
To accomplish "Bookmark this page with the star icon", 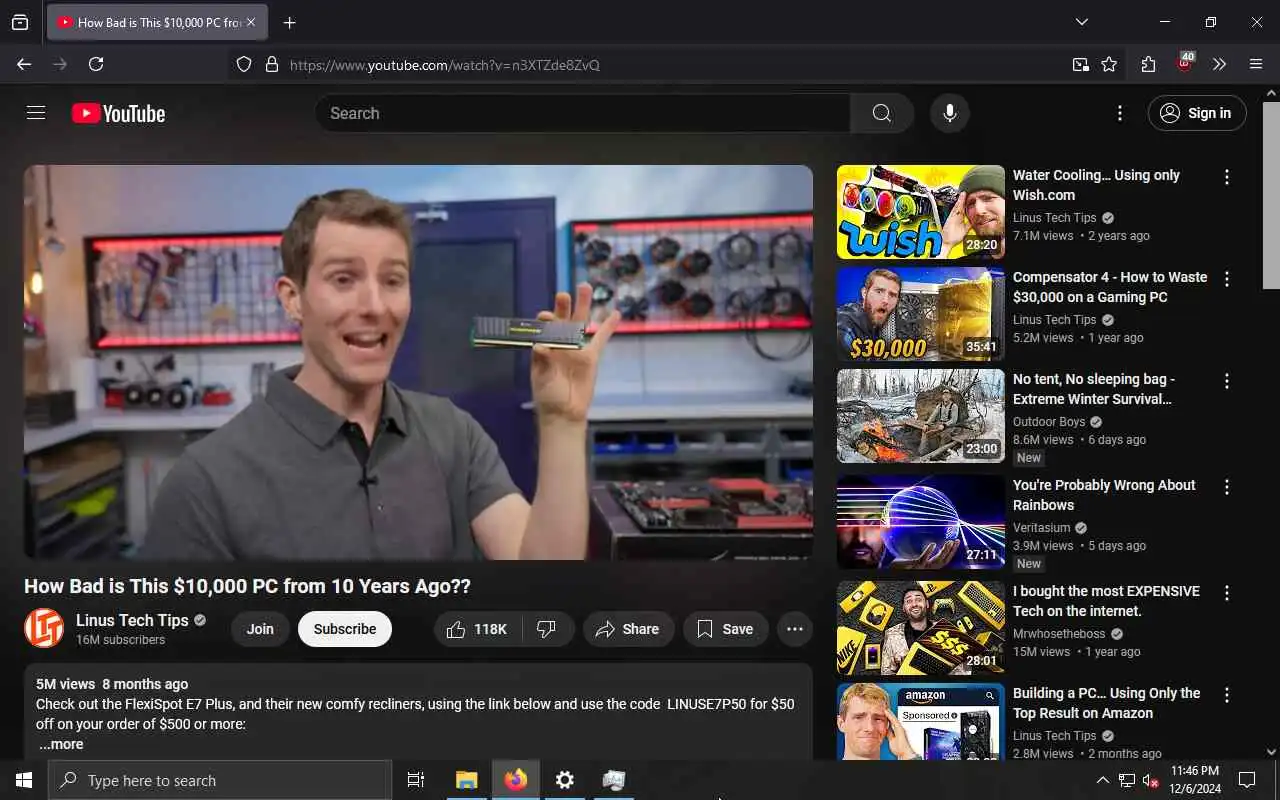I will pyautogui.click(x=1109, y=64).
